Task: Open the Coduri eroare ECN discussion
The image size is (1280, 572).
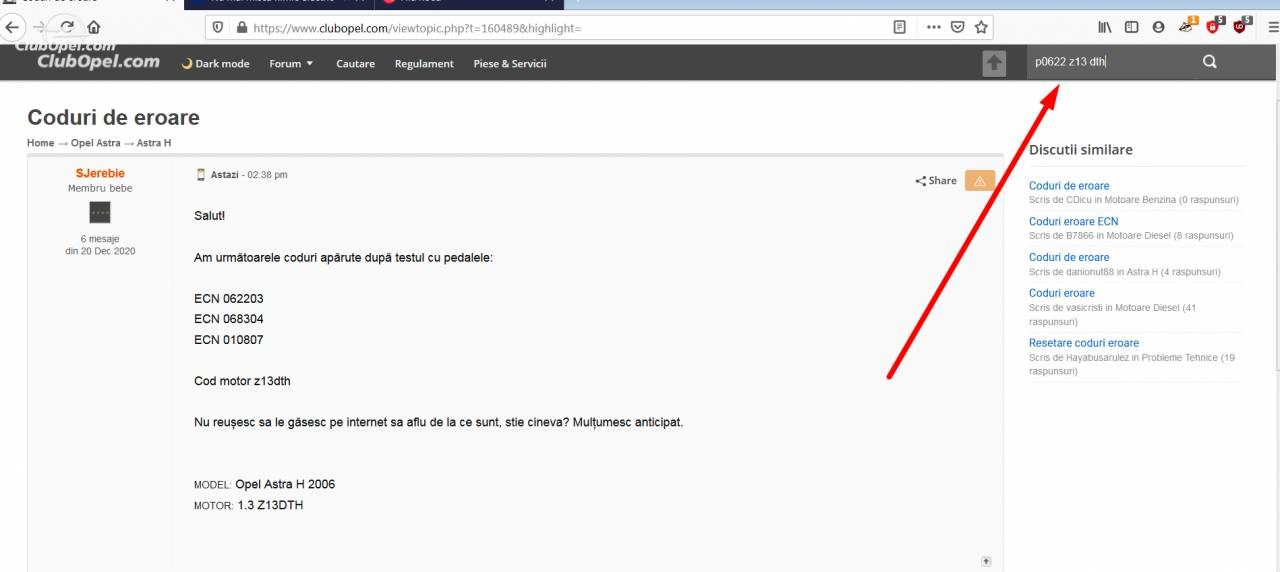Action: click(x=1074, y=222)
